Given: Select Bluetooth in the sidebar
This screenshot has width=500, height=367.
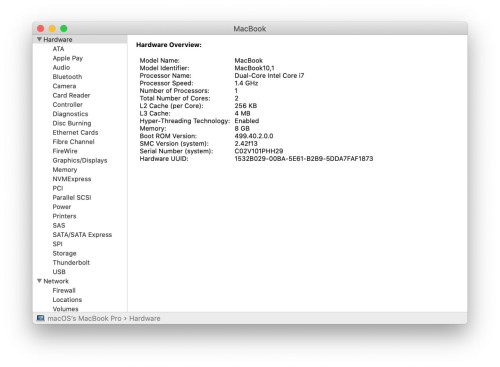Looking at the screenshot, I should [x=67, y=77].
